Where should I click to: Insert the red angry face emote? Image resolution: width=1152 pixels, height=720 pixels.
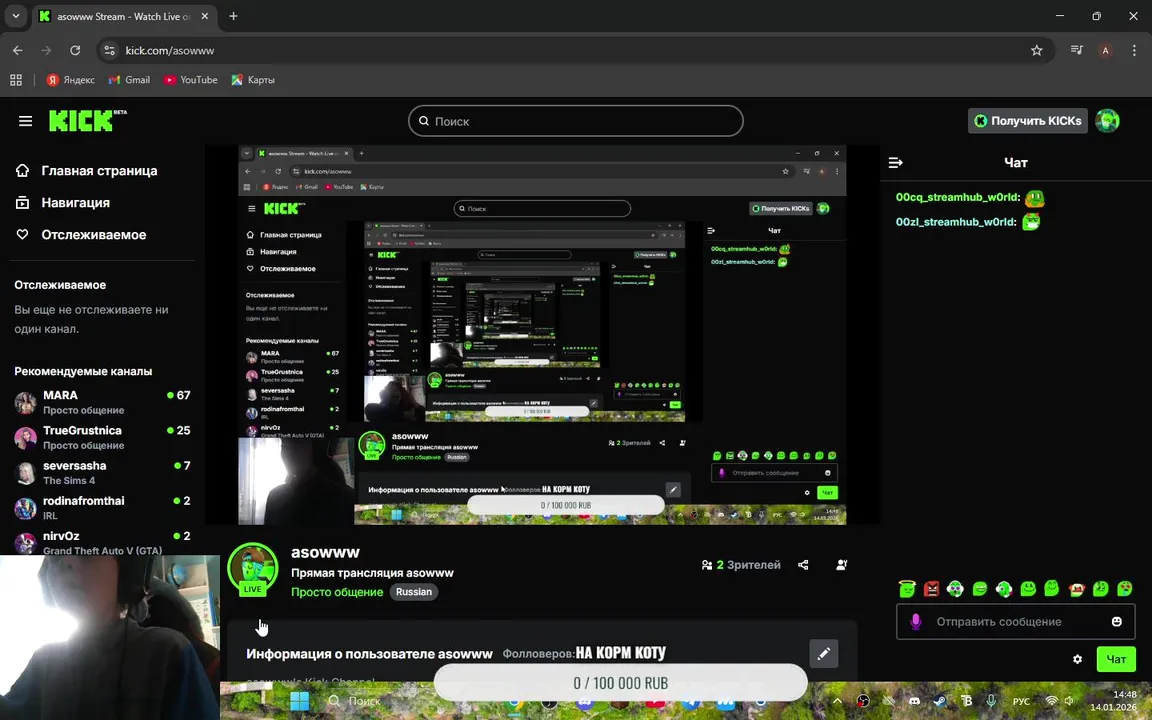[x=932, y=588]
